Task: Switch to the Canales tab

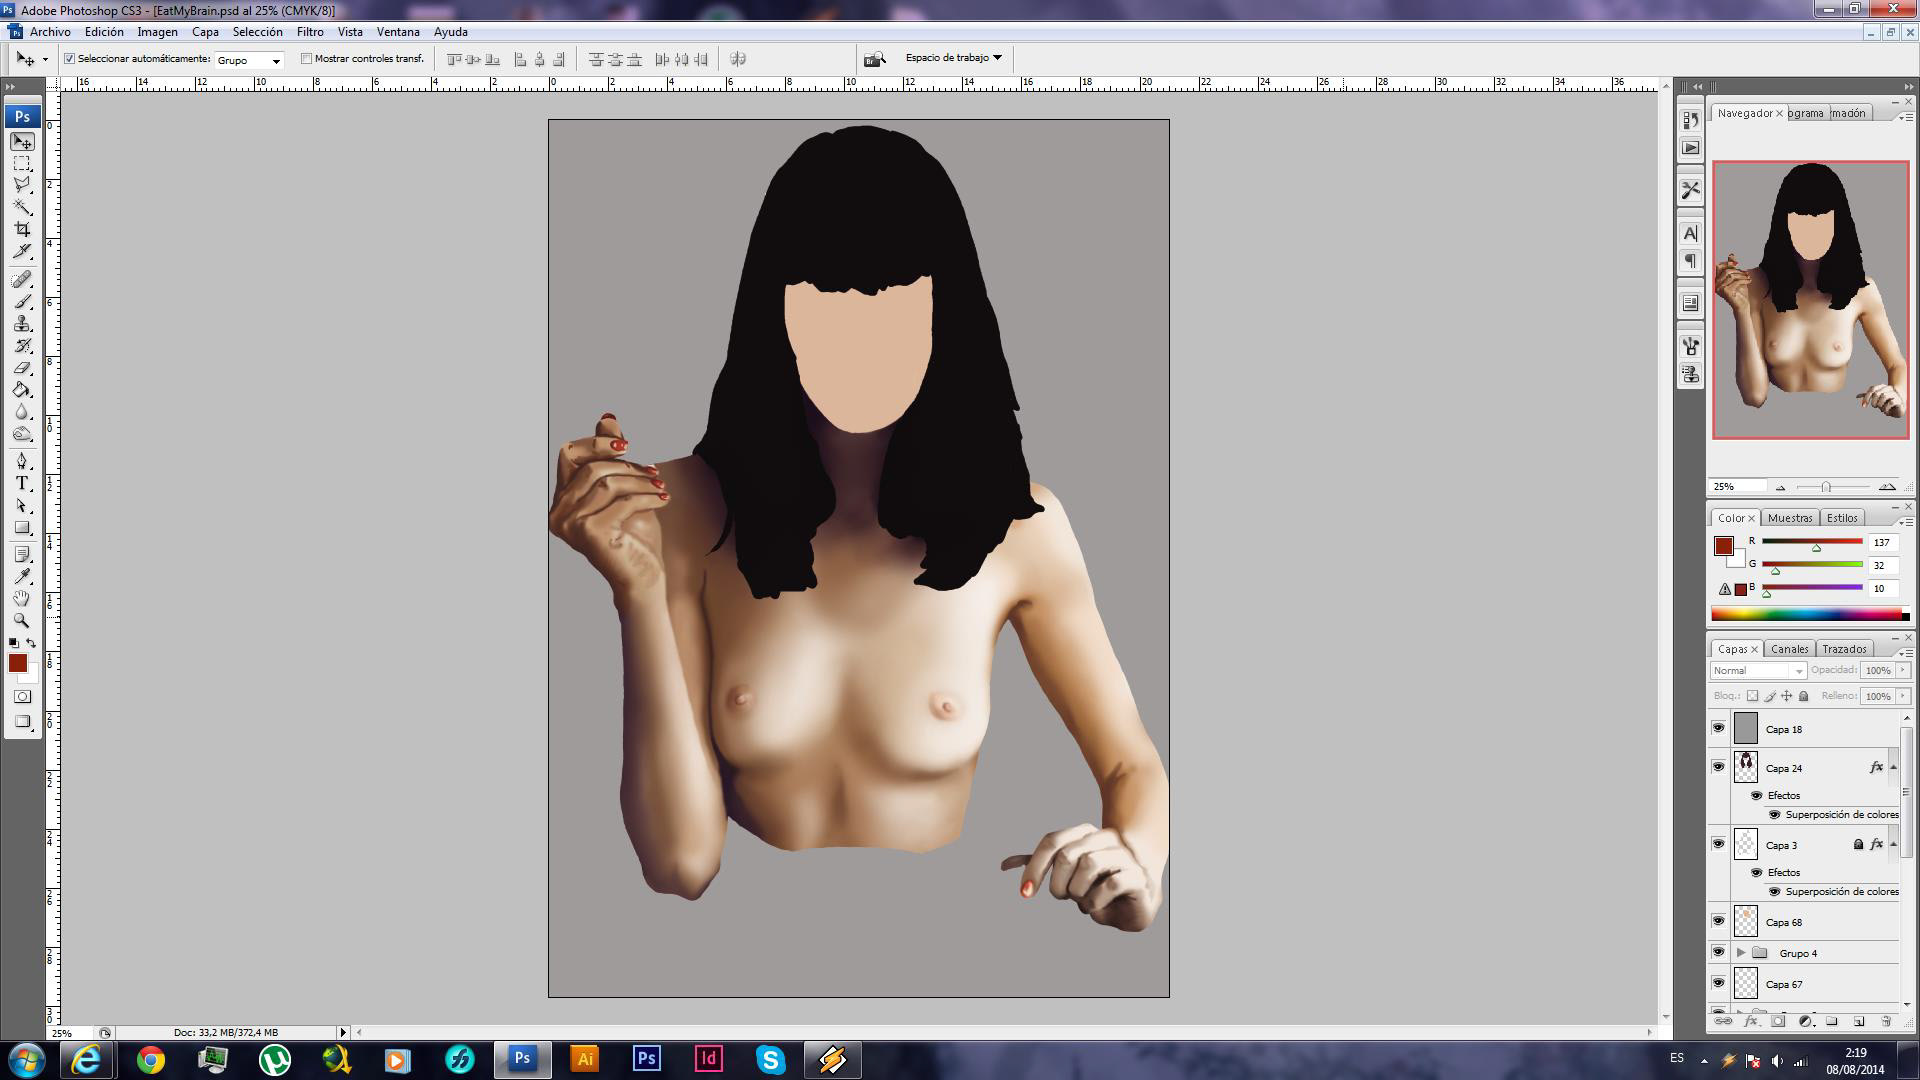Action: tap(1789, 649)
